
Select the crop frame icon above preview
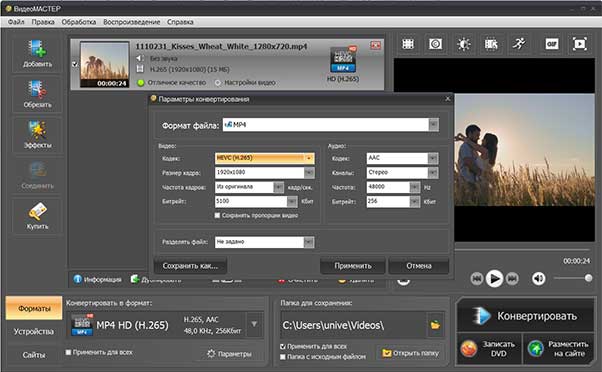coord(408,44)
